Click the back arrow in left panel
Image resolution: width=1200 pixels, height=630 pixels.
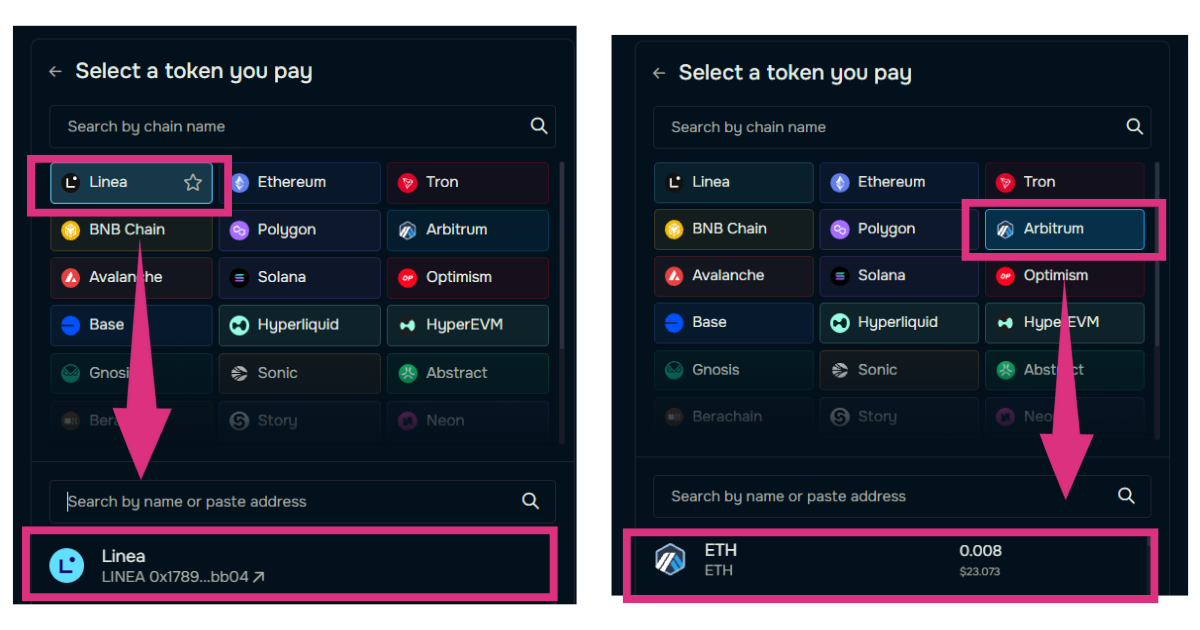pyautogui.click(x=55, y=72)
